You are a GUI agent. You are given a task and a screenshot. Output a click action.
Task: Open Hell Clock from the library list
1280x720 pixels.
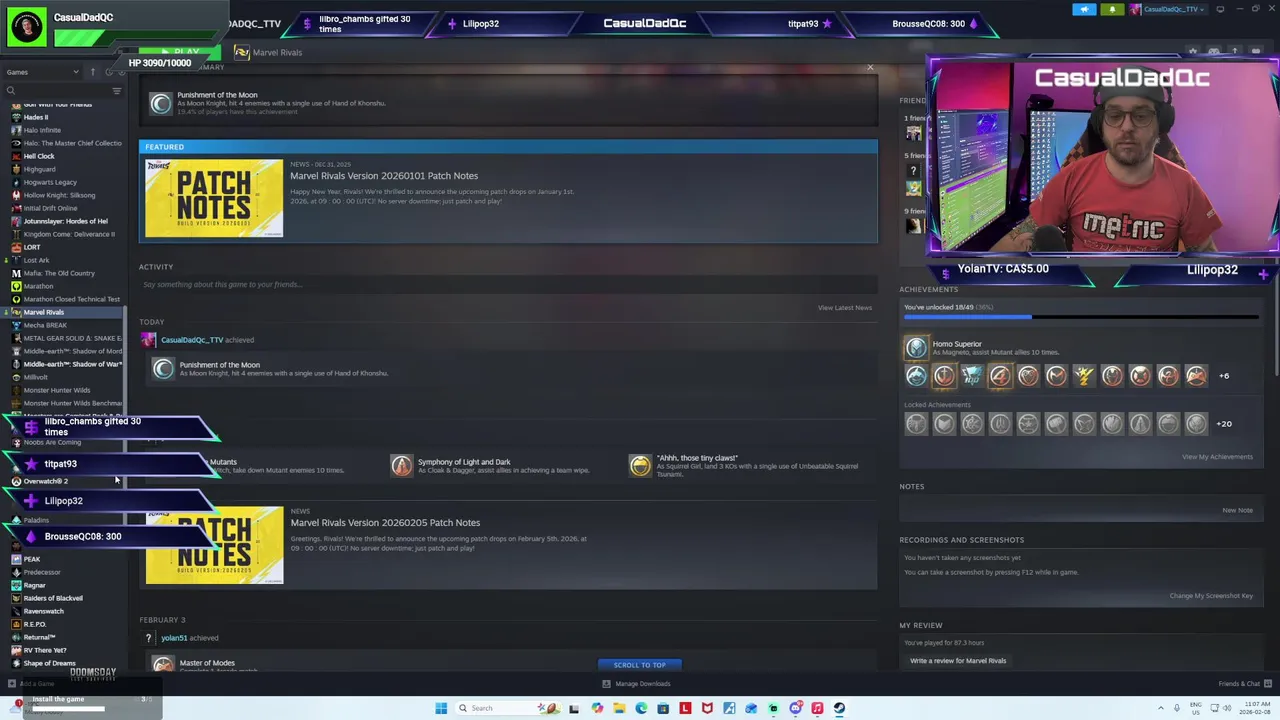click(39, 156)
